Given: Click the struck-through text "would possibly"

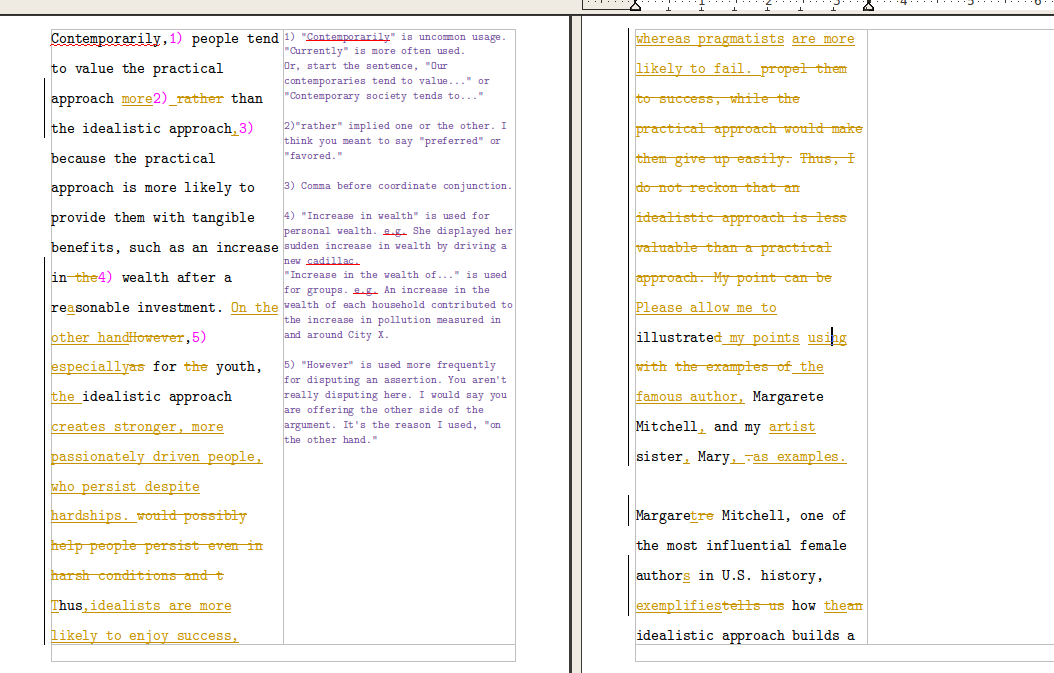Looking at the screenshot, I should pyautogui.click(x=192, y=516).
